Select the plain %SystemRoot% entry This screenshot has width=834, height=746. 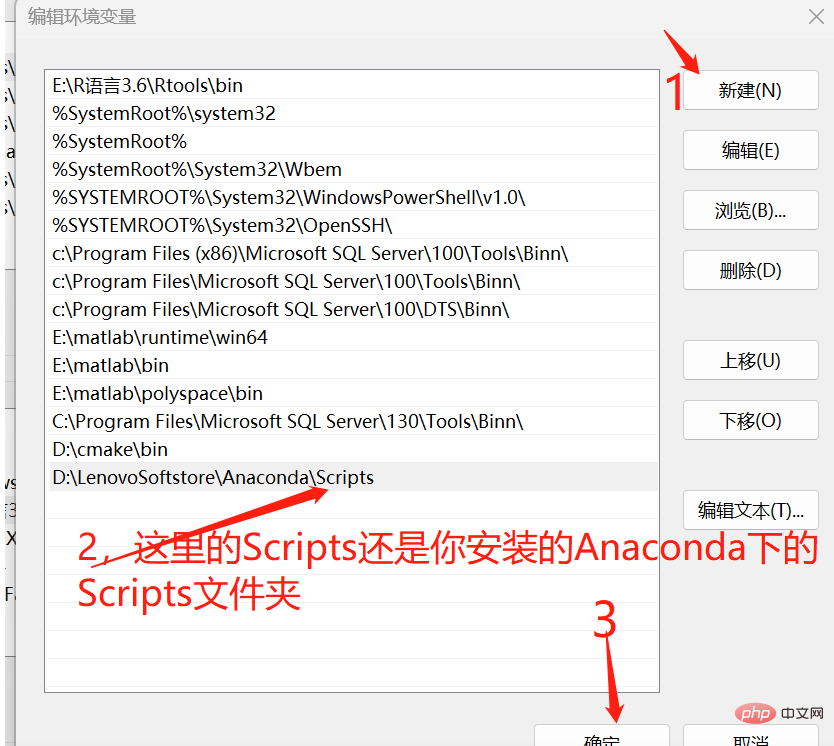pyautogui.click(x=352, y=141)
